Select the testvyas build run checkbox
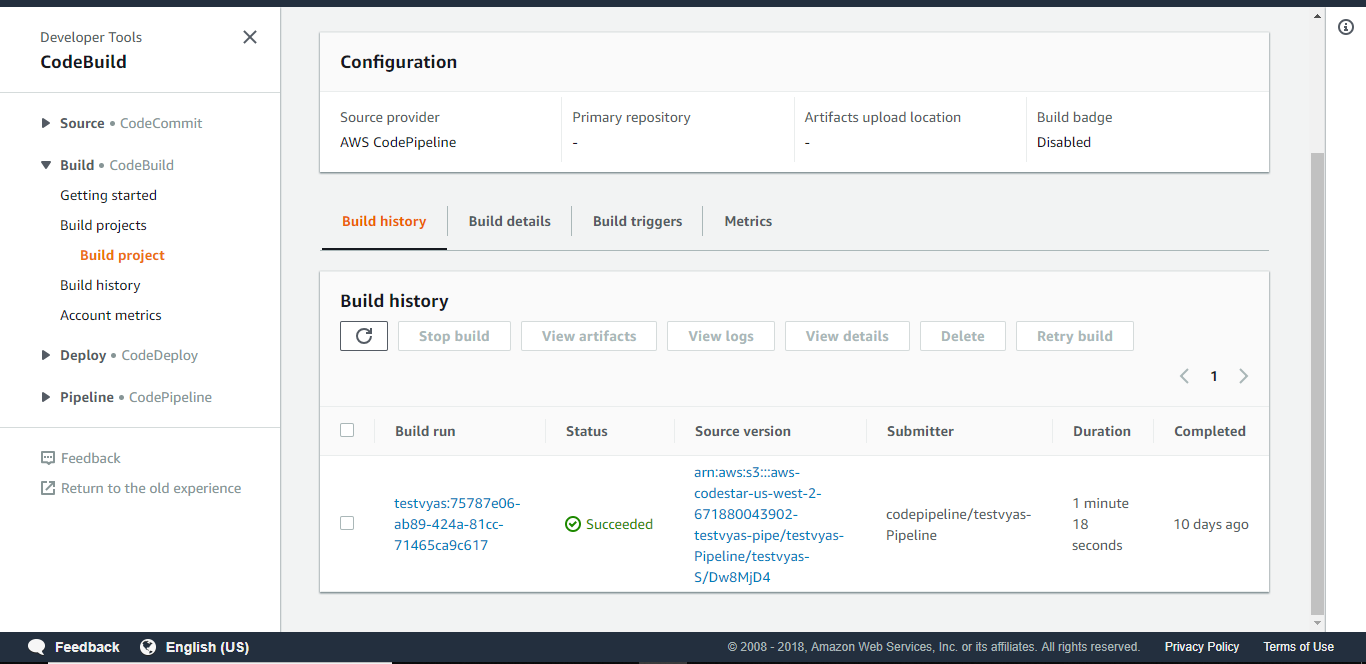The width and height of the screenshot is (1366, 664). (347, 523)
